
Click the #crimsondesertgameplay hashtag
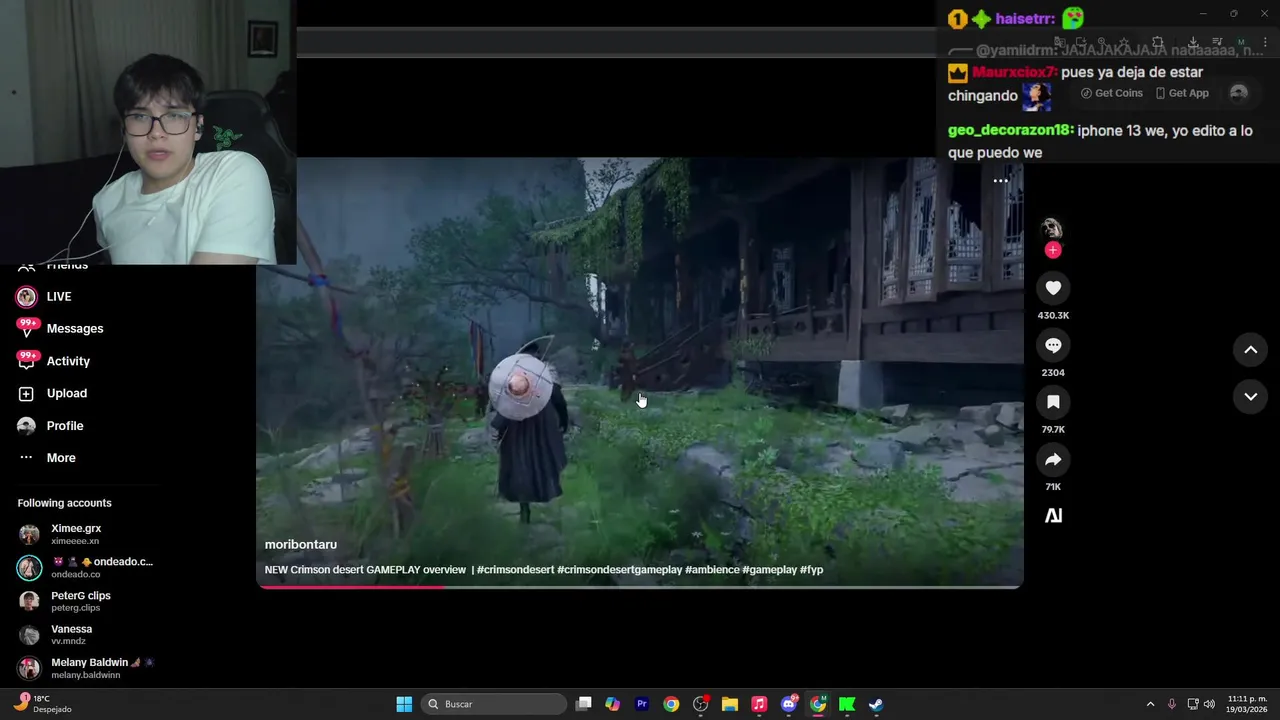tap(619, 570)
